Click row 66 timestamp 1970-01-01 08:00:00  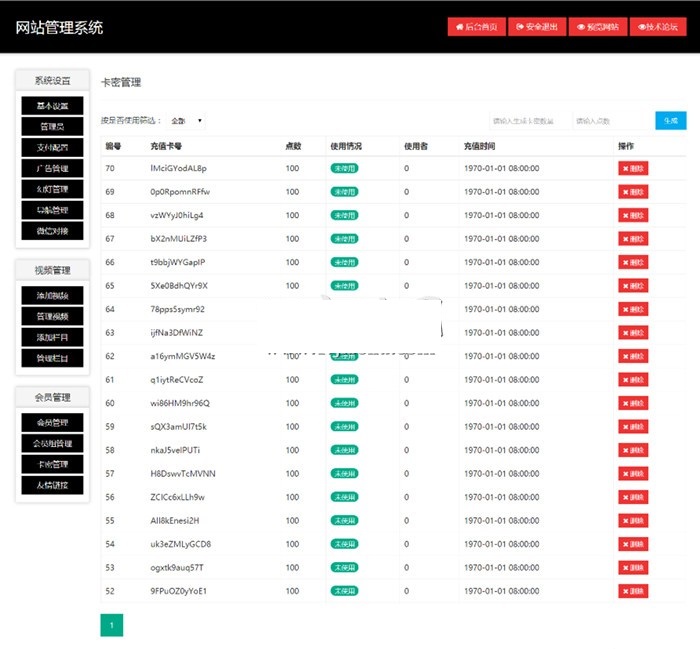(x=501, y=262)
